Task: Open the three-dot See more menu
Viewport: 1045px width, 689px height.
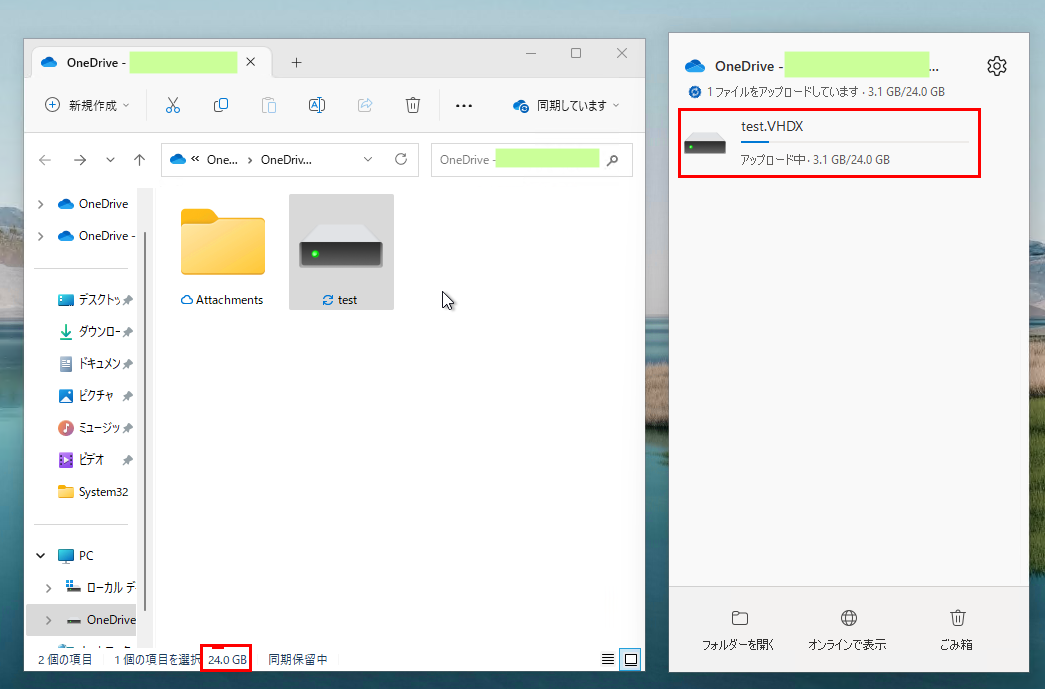Action: (464, 105)
